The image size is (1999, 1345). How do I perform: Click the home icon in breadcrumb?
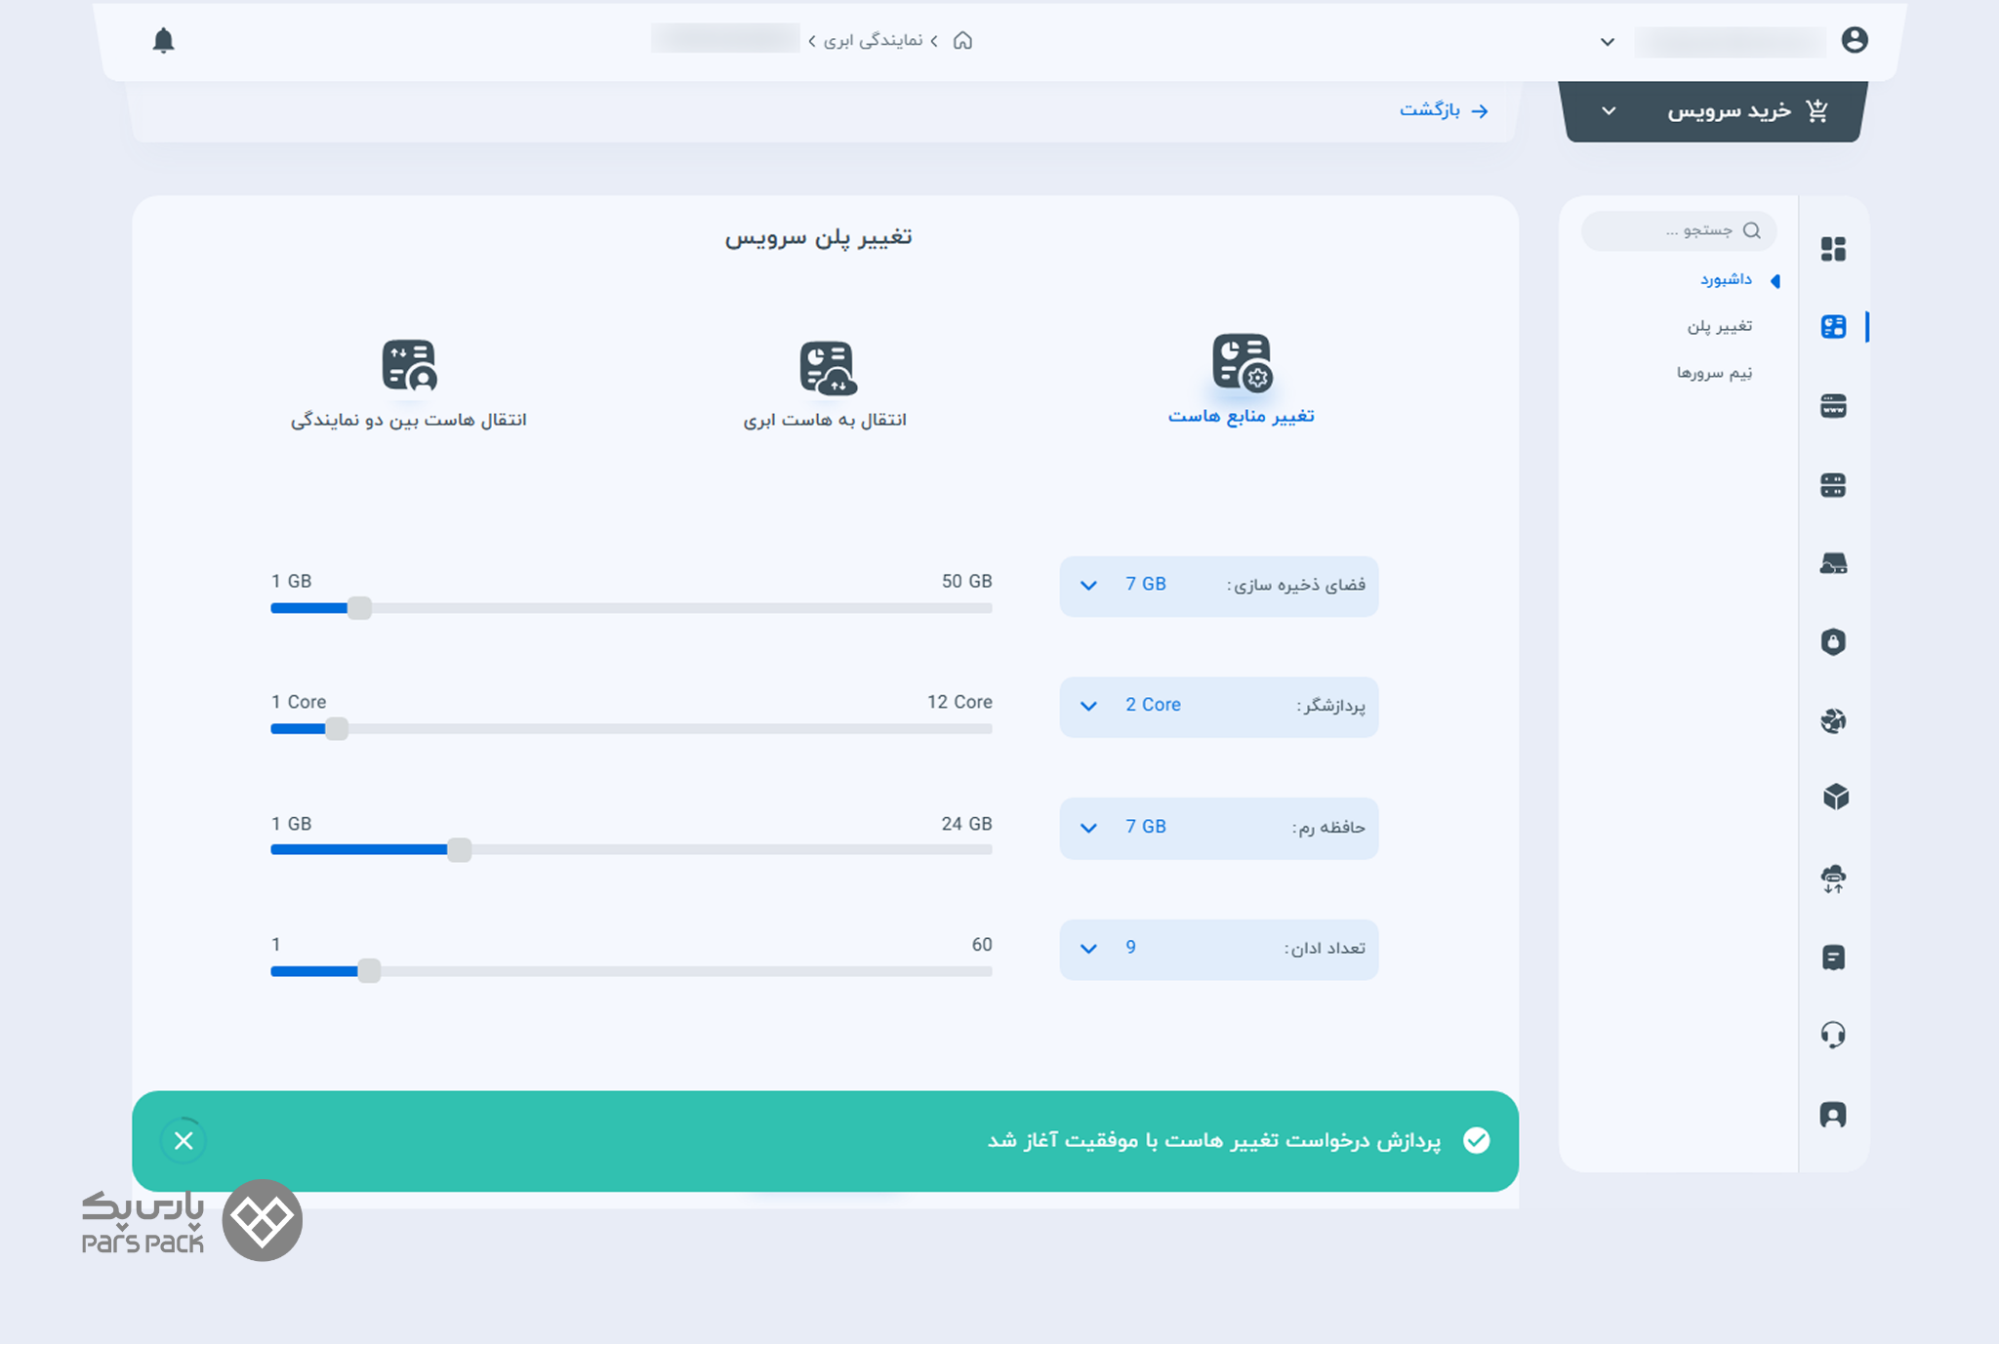tap(962, 40)
